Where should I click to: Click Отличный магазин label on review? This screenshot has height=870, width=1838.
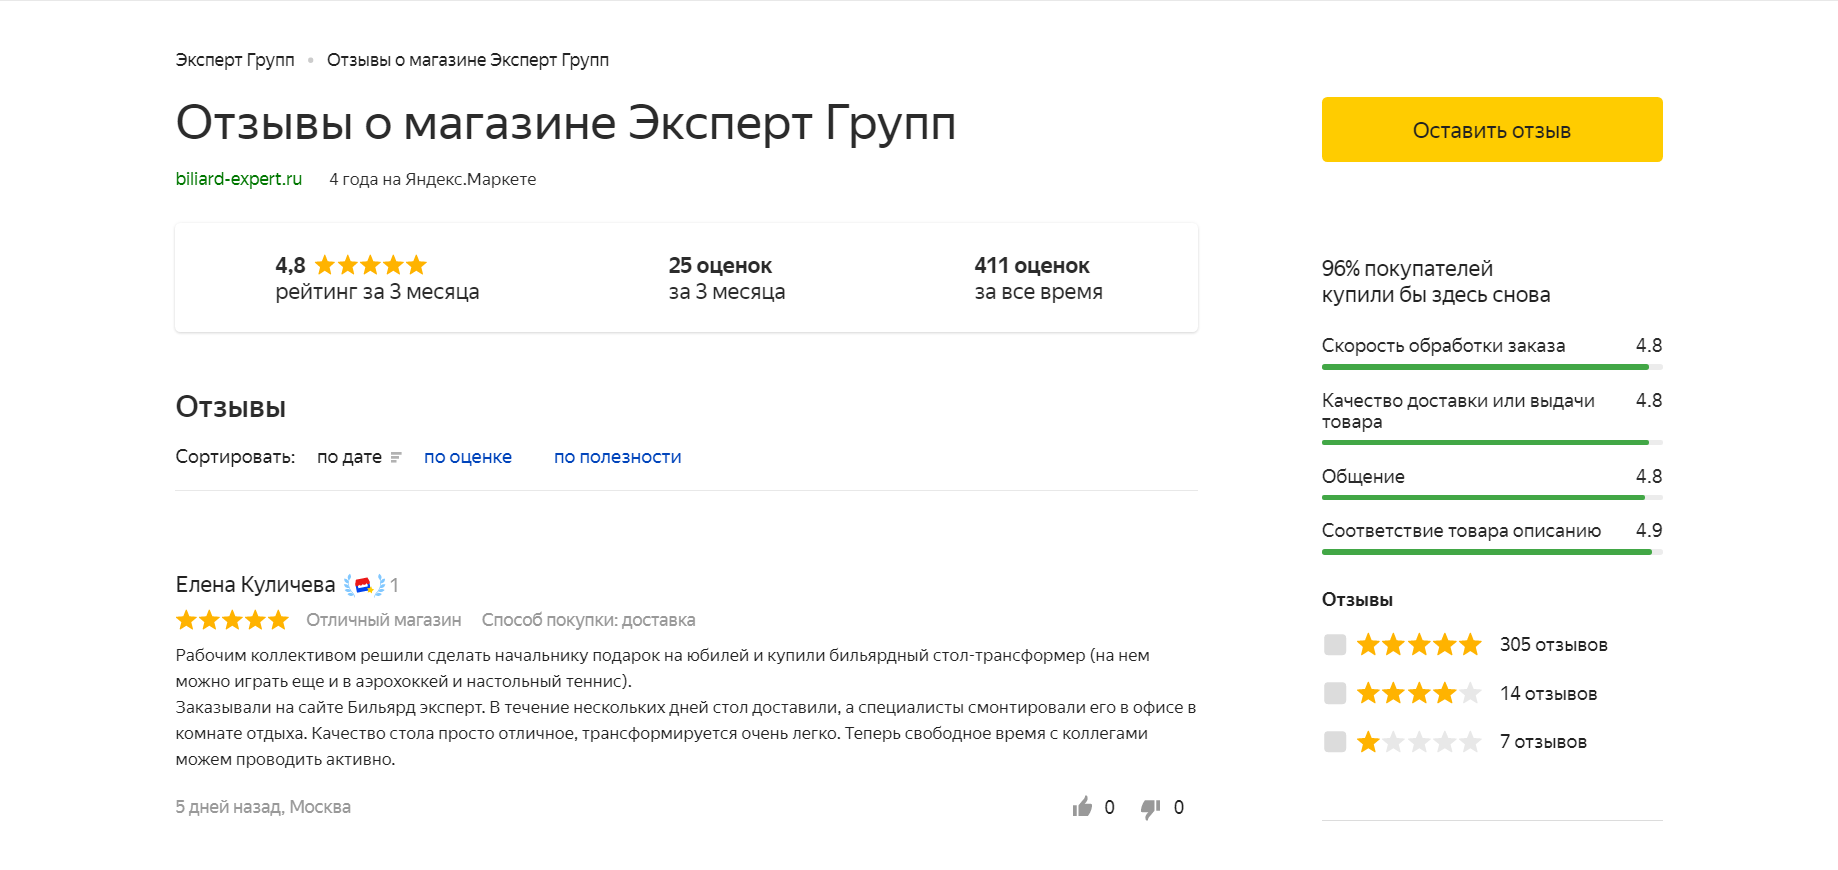(384, 620)
